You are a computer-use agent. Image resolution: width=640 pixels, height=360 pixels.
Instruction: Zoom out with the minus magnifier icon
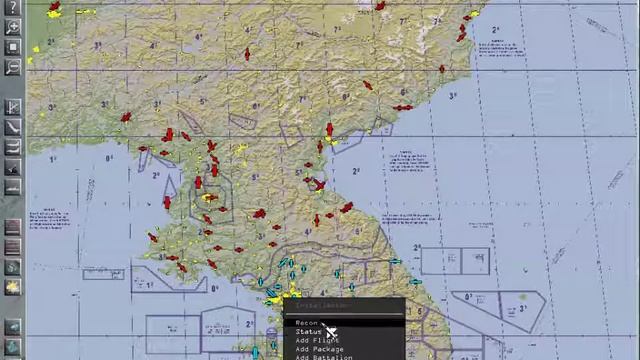coord(13,67)
